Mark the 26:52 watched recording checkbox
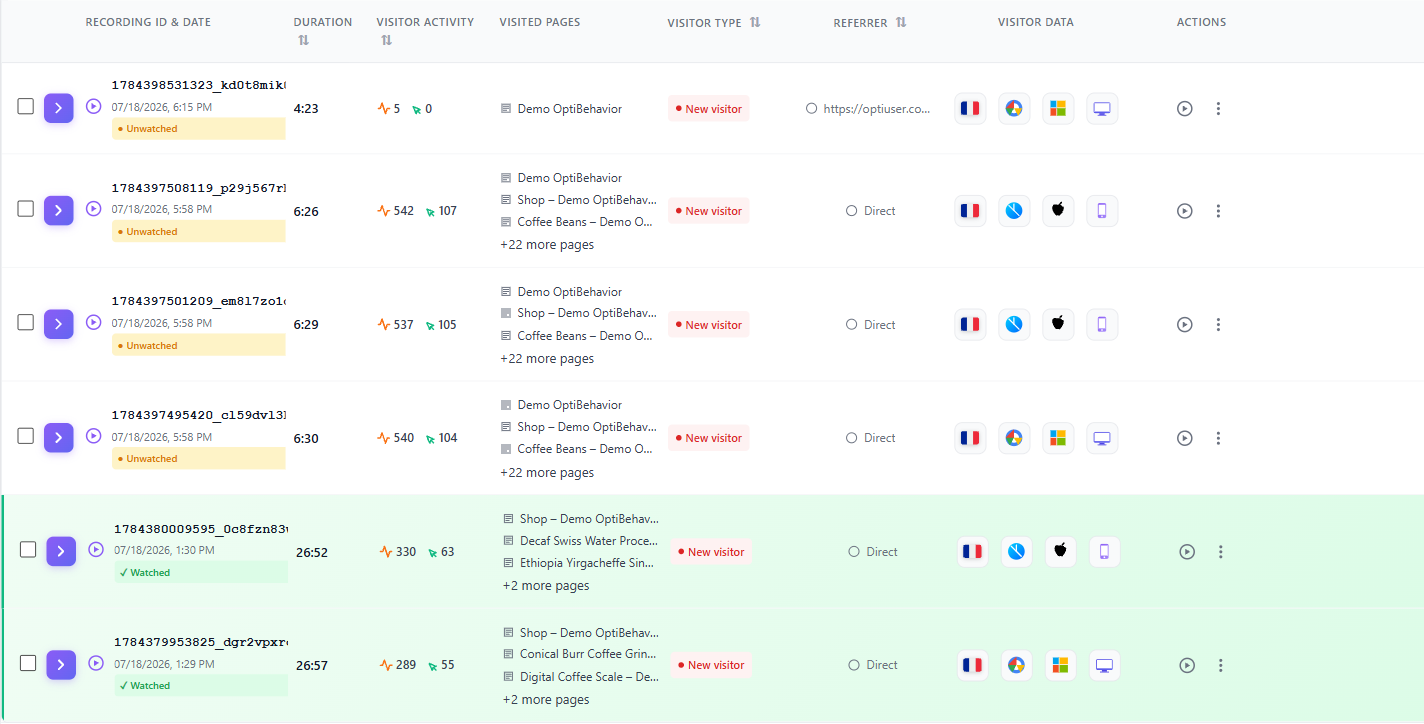This screenshot has height=724, width=1424. point(28,550)
